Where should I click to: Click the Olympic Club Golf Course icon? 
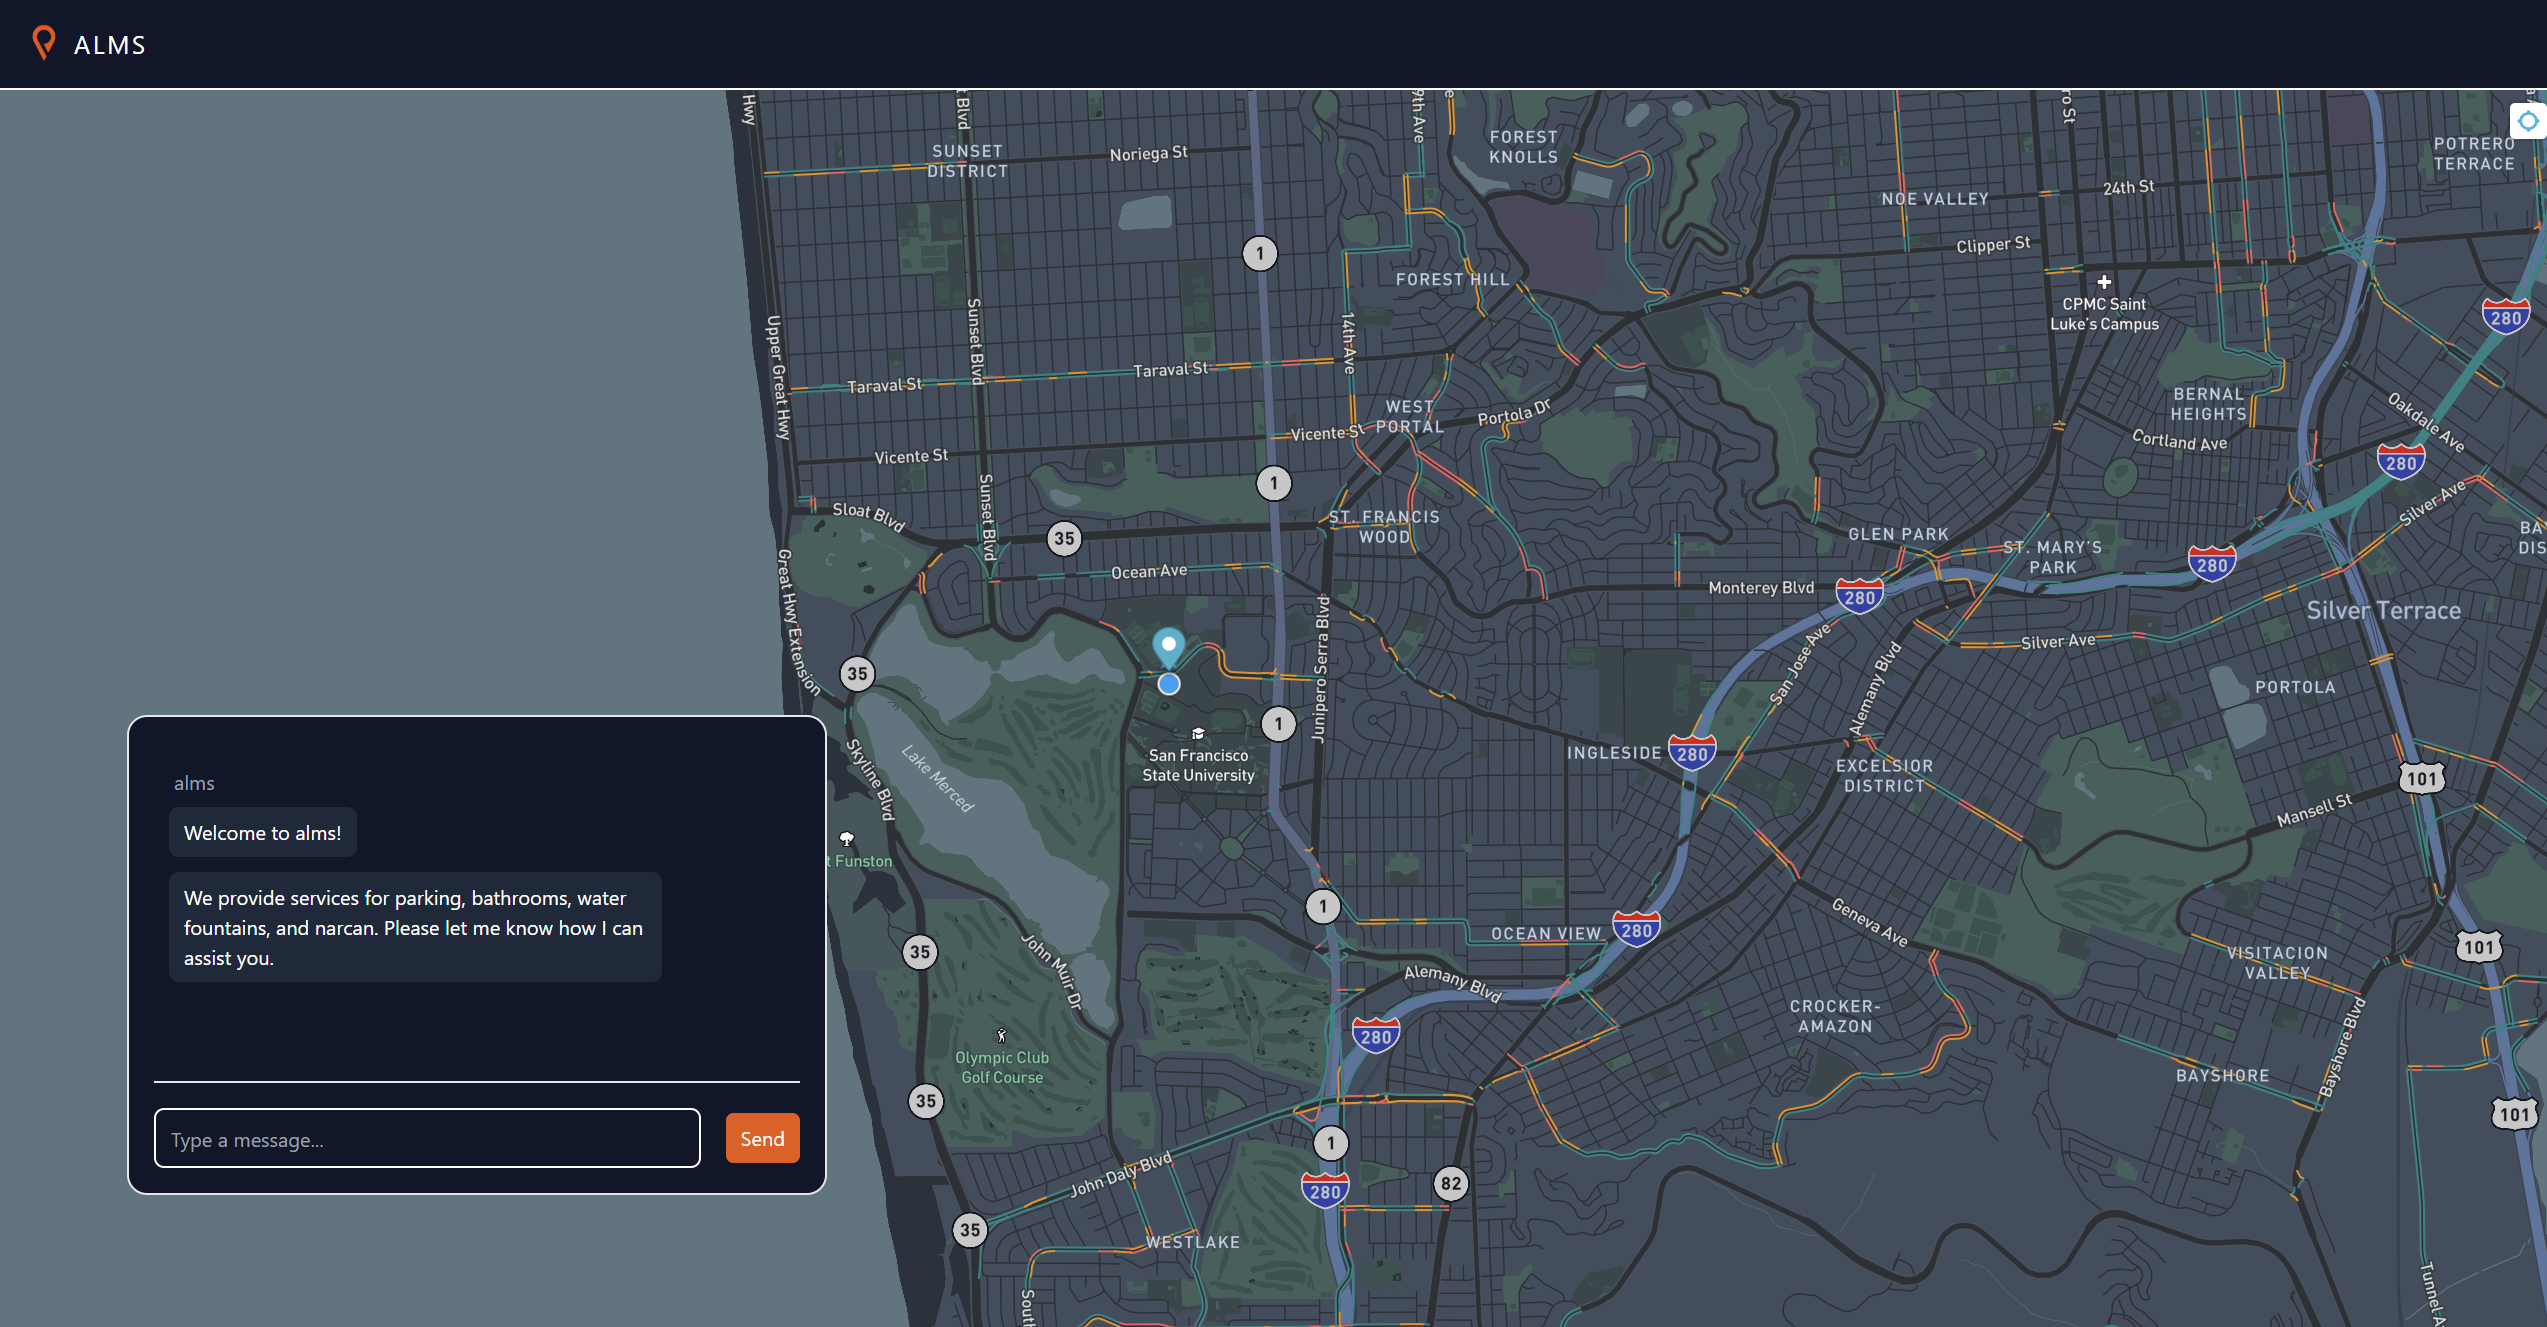[1001, 1036]
